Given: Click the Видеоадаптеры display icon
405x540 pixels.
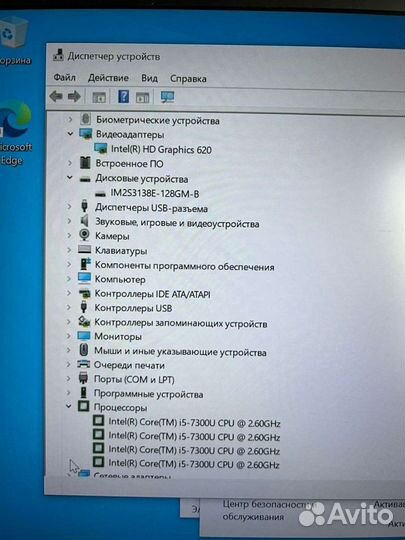Looking at the screenshot, I should click(85, 134).
